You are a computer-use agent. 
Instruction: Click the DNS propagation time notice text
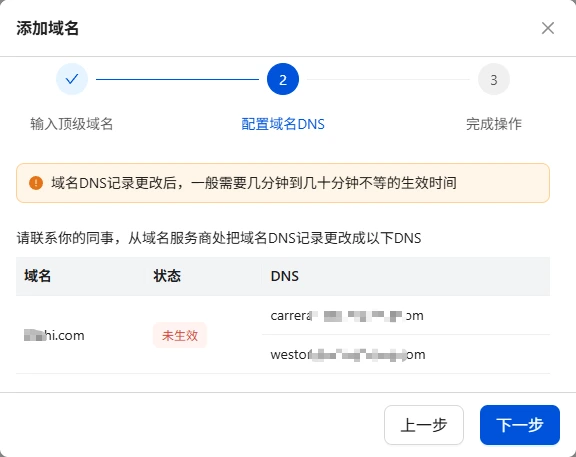coord(254,183)
